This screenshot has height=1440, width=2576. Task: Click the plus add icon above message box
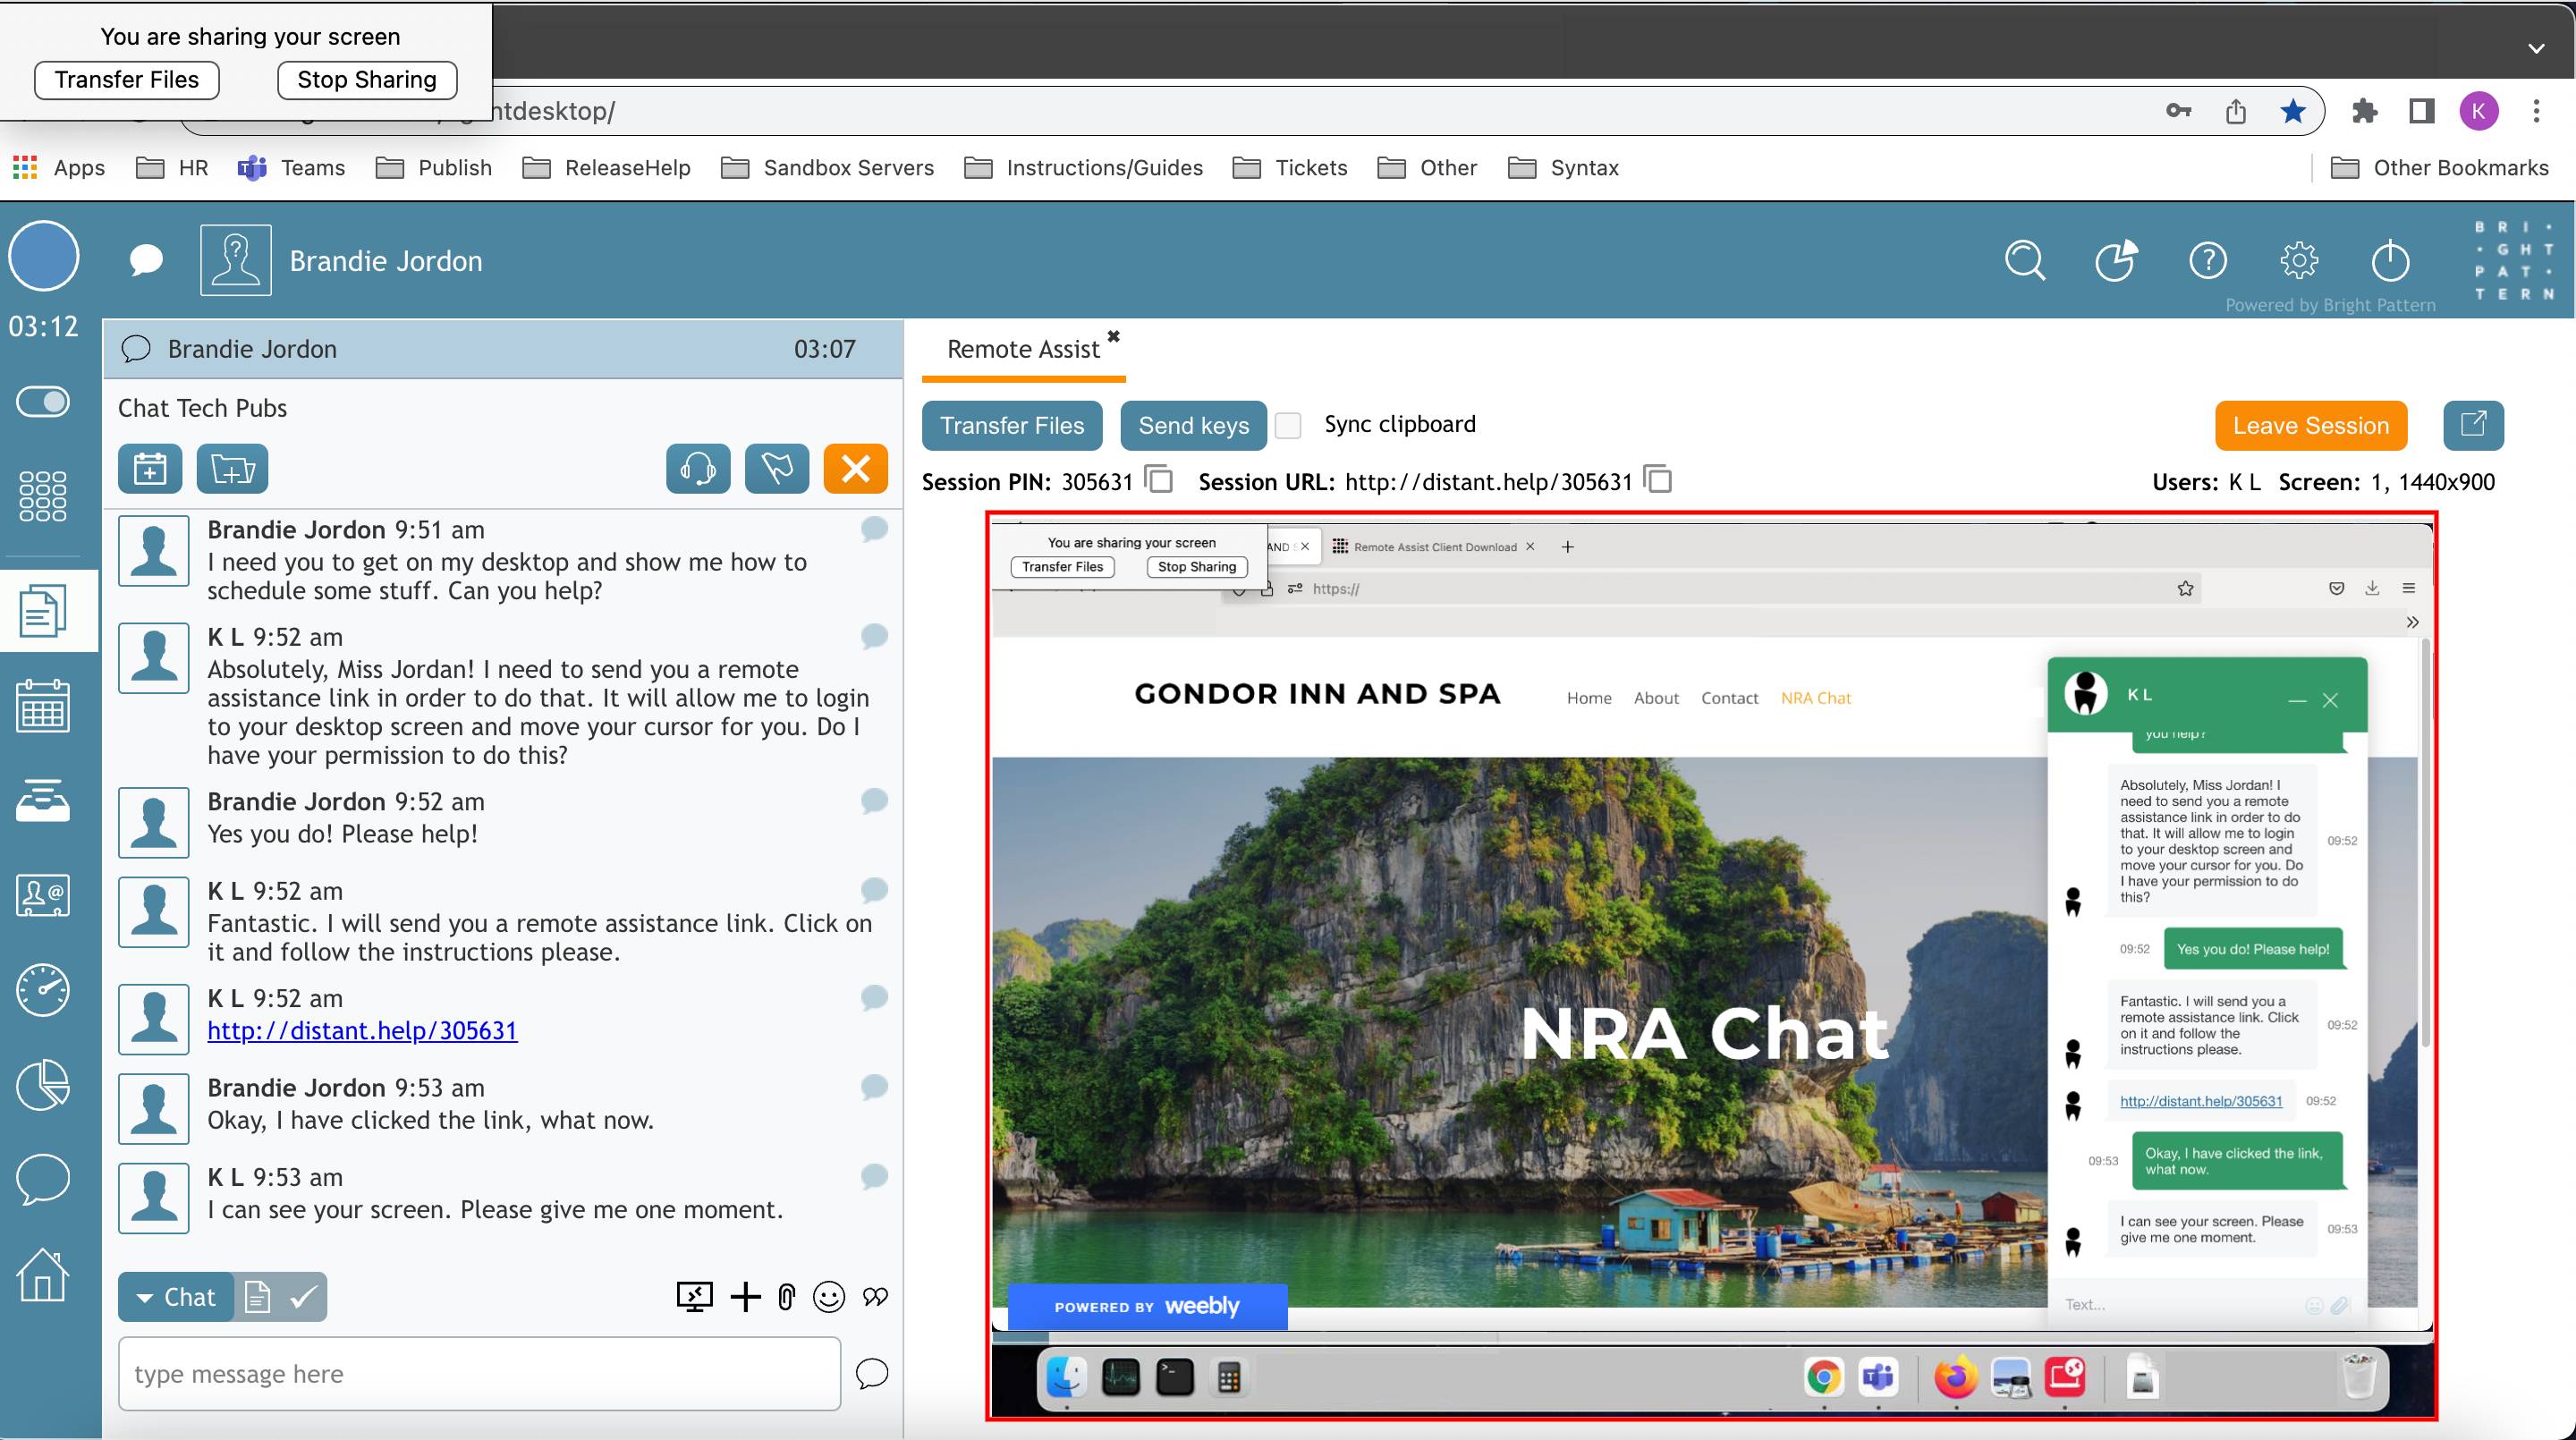[x=745, y=1297]
